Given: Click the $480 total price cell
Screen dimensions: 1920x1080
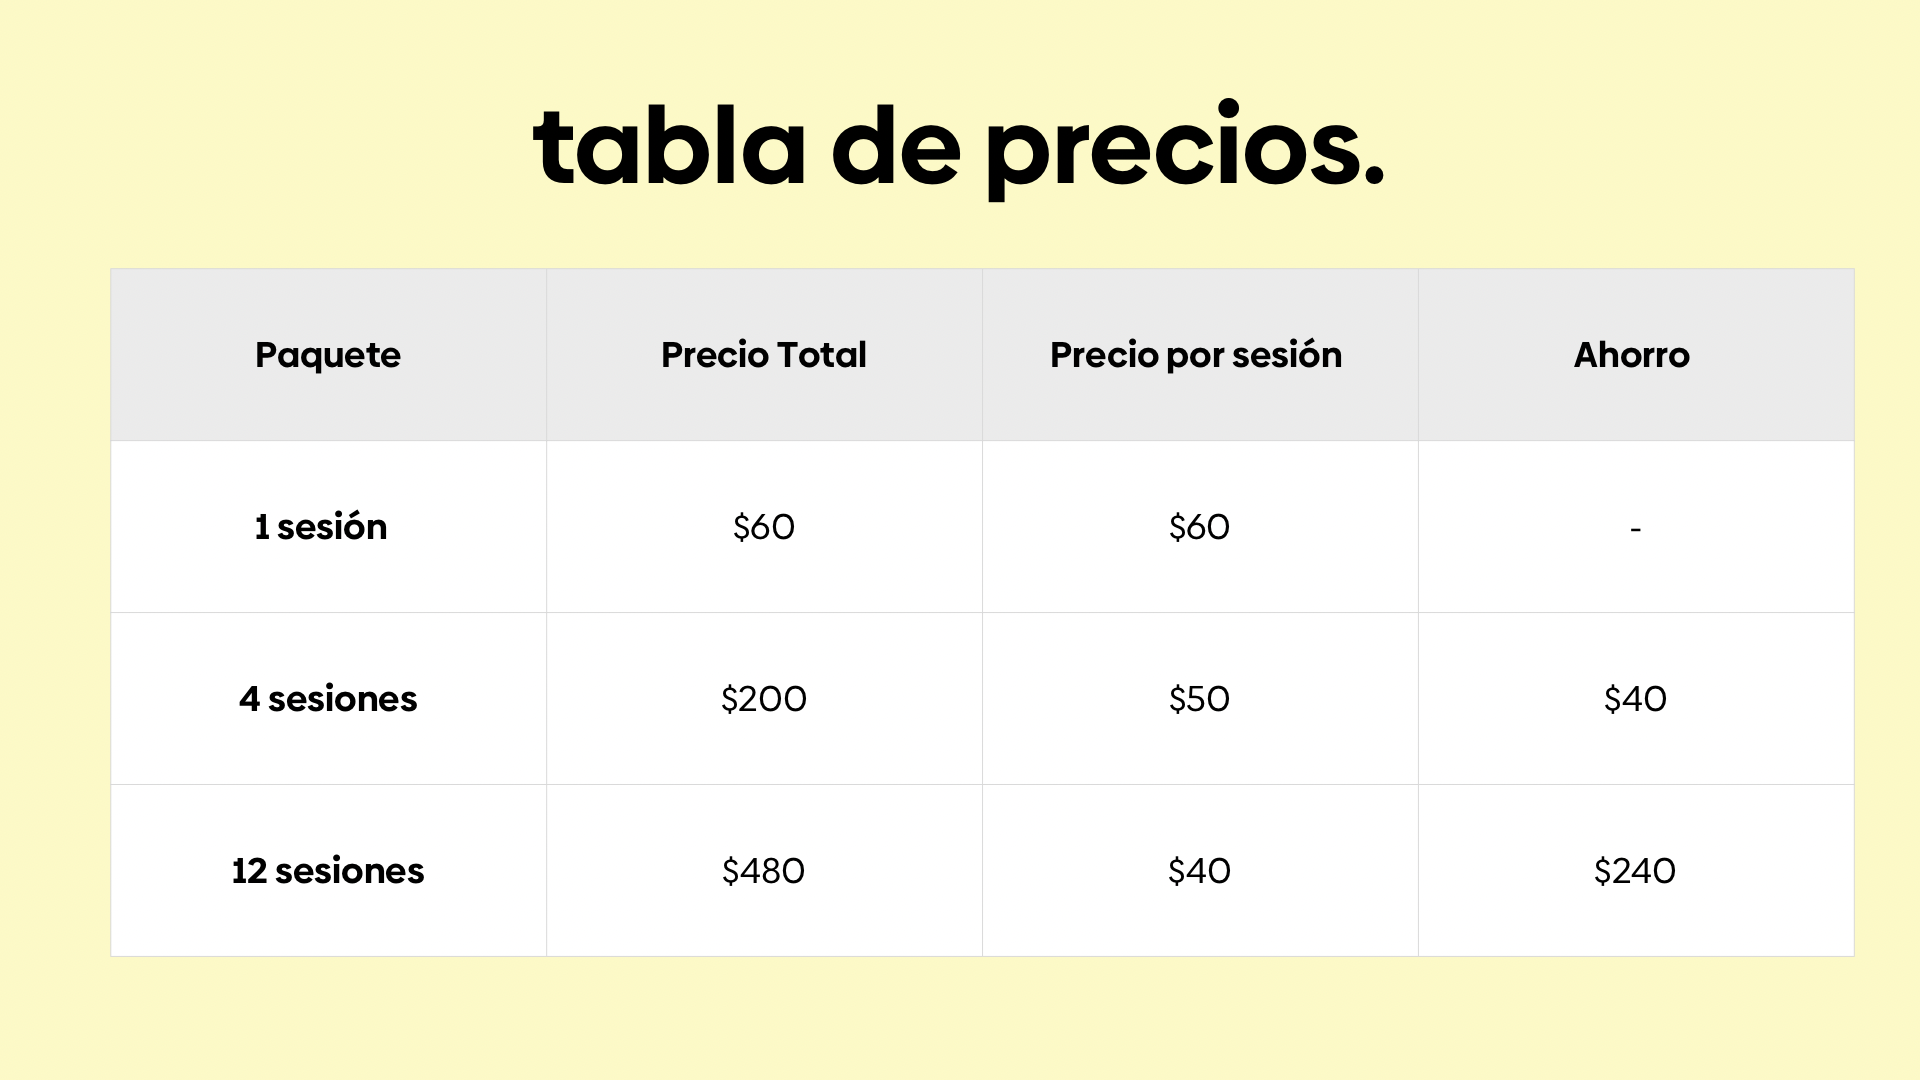Looking at the screenshot, I should pos(764,871).
